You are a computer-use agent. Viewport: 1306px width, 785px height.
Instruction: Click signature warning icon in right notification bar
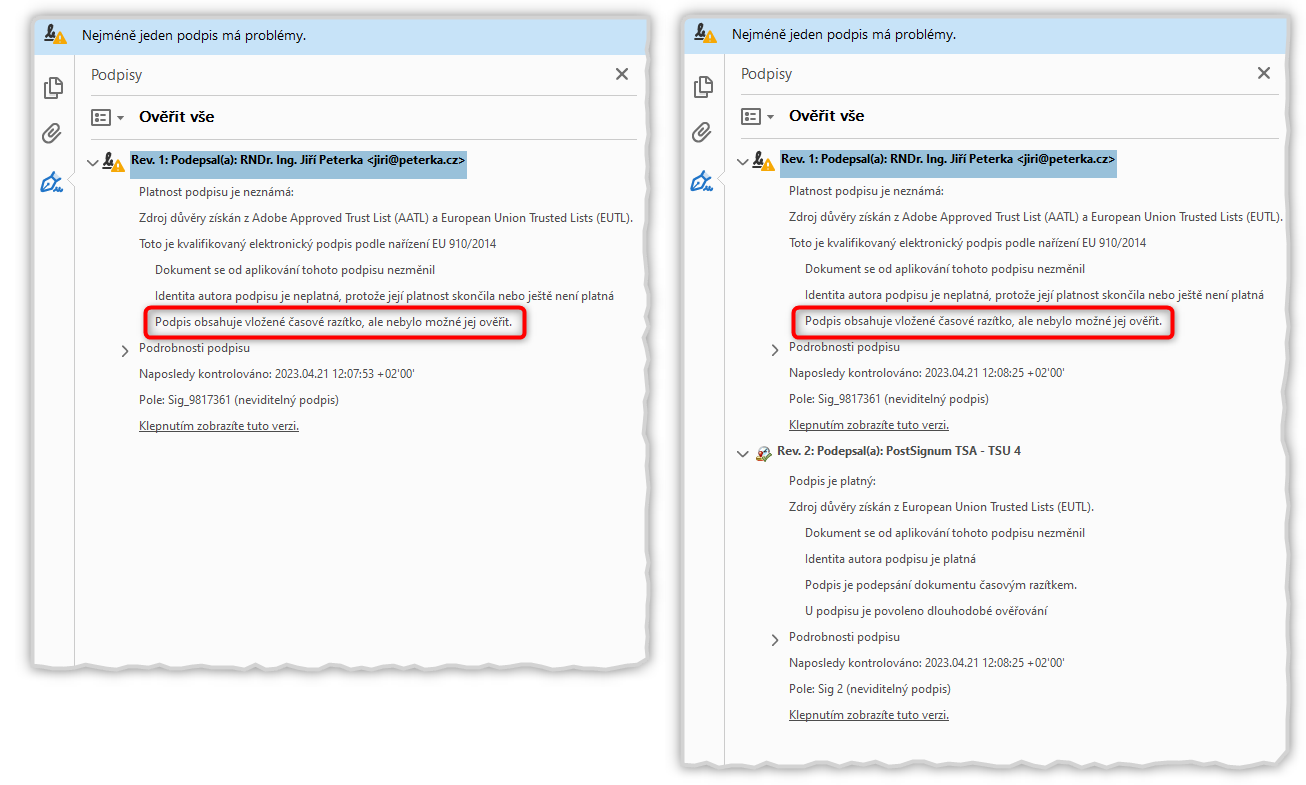(x=706, y=34)
